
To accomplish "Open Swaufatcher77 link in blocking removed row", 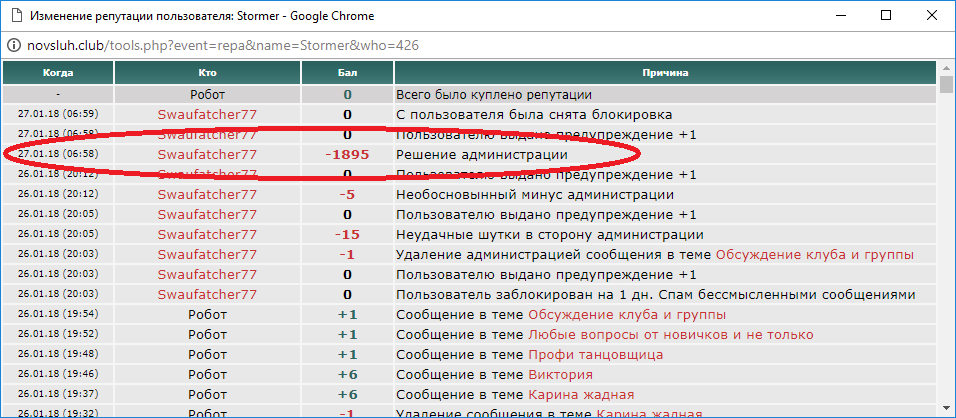I will click(207, 115).
